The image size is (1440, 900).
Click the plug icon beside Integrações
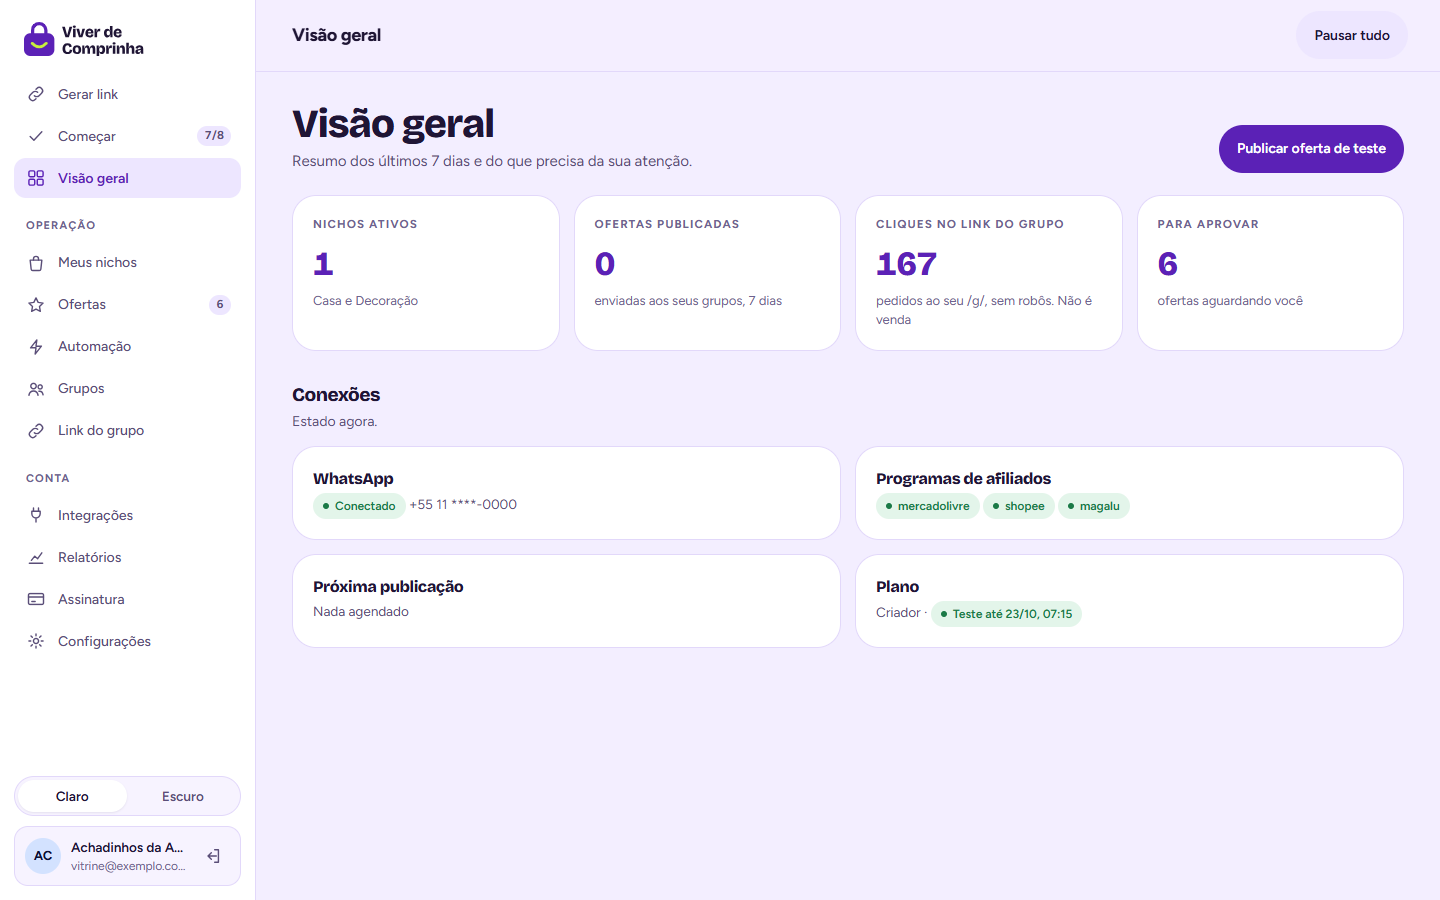pyautogui.click(x=36, y=515)
